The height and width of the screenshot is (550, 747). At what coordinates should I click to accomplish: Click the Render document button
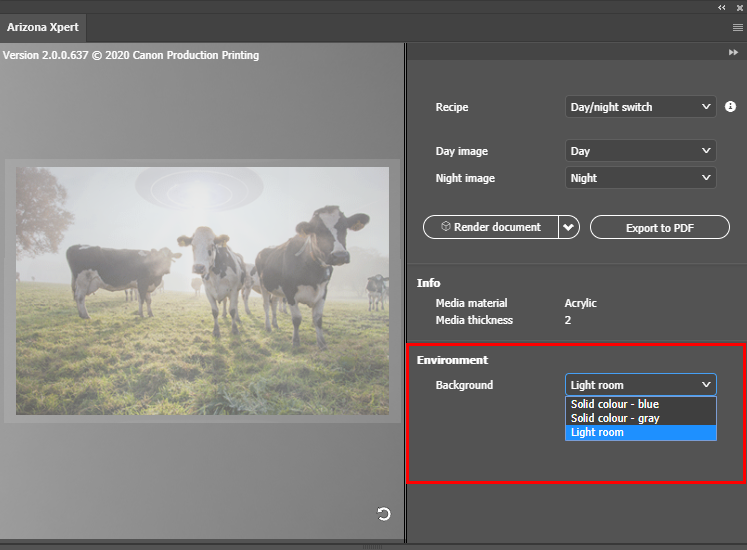pos(491,227)
